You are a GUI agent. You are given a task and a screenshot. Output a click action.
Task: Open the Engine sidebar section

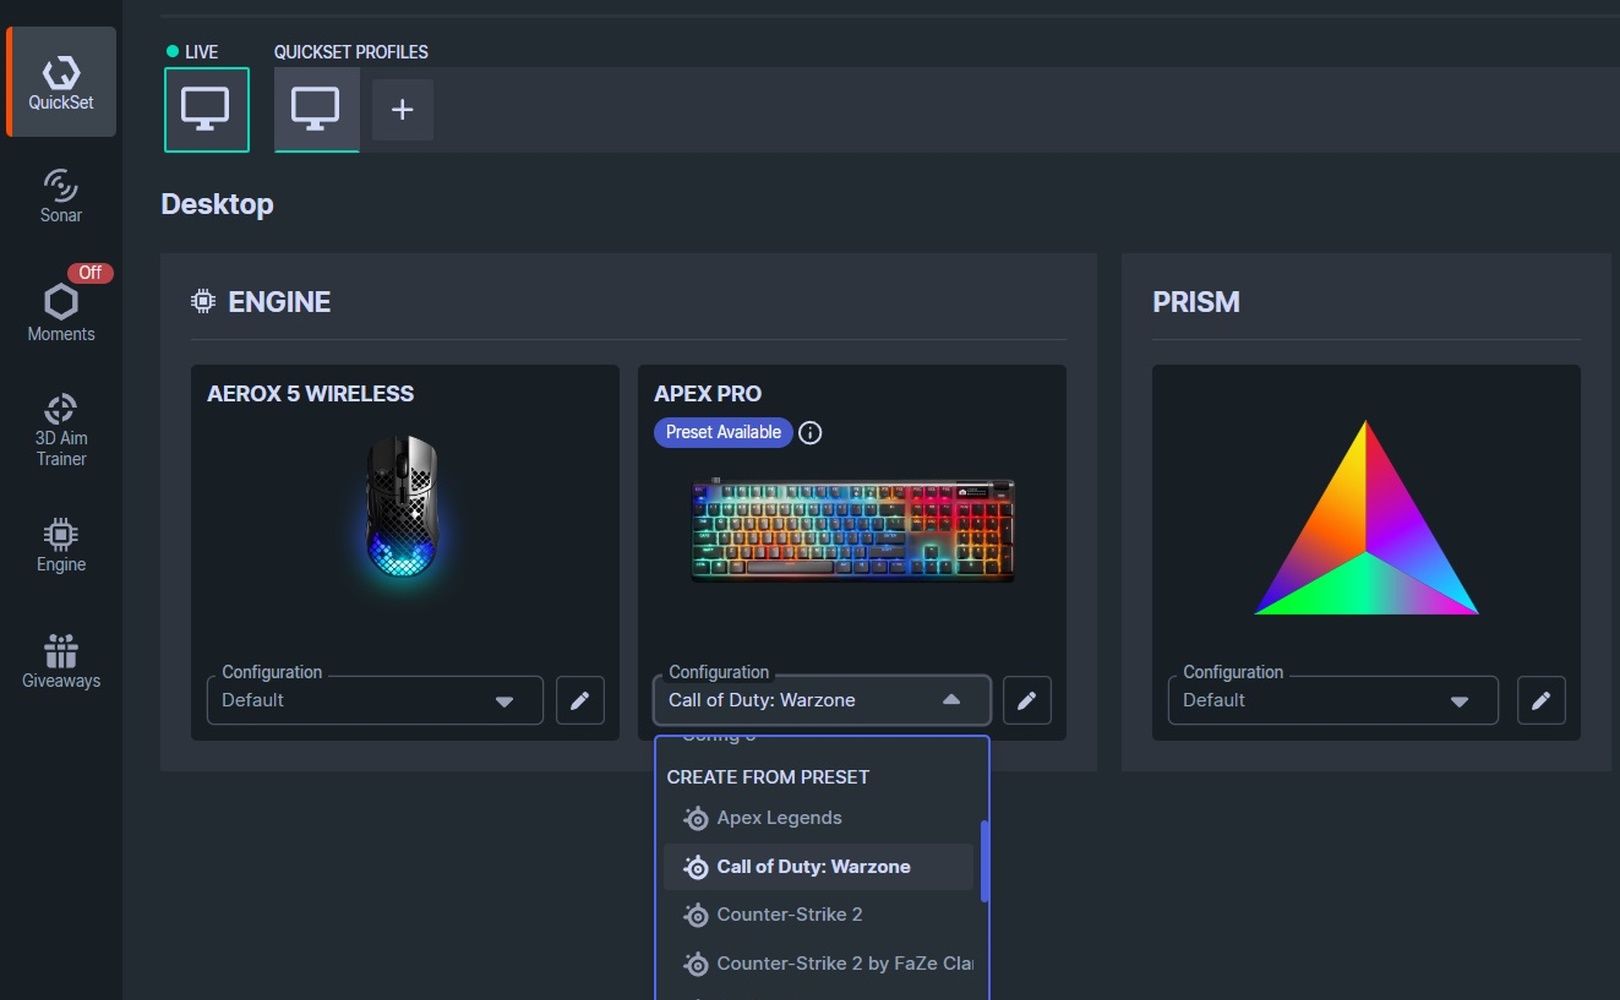point(61,545)
